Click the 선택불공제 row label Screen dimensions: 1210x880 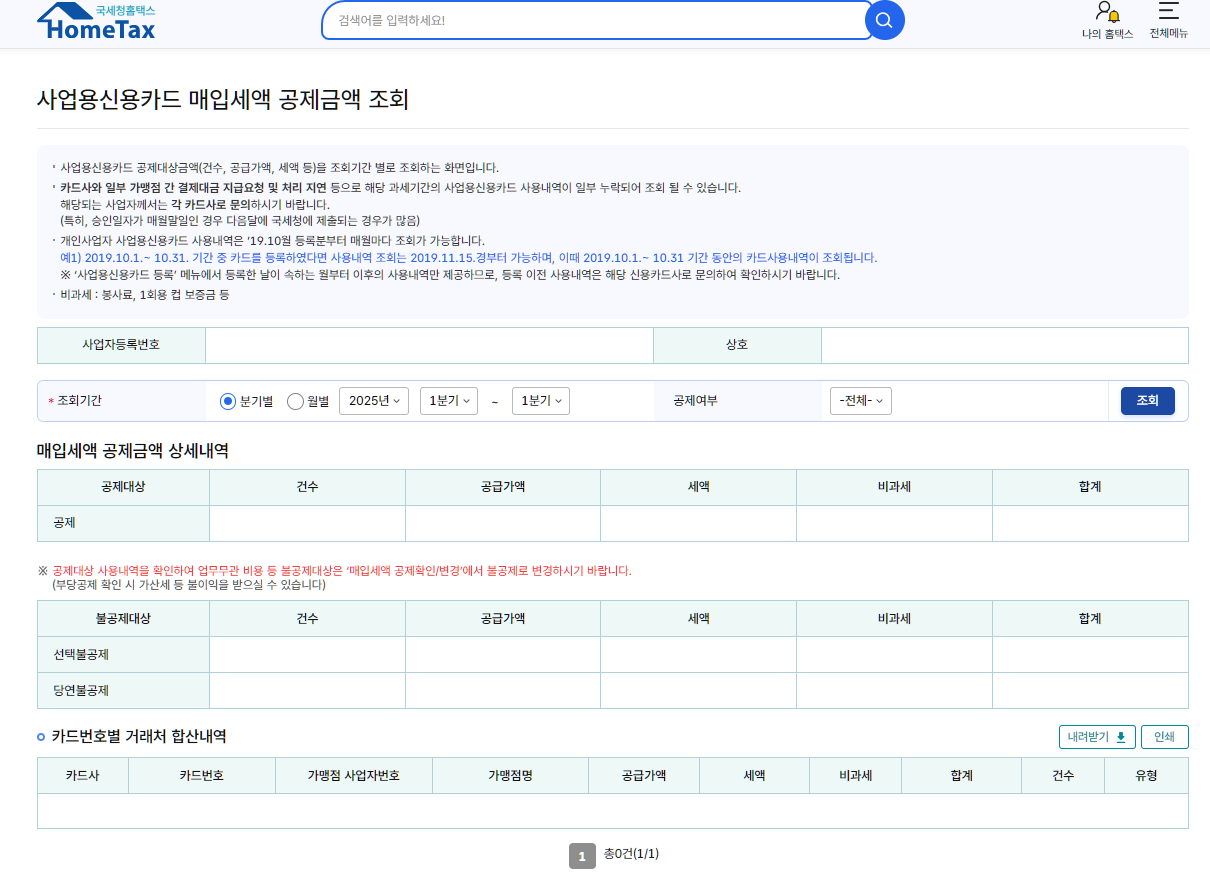point(82,655)
